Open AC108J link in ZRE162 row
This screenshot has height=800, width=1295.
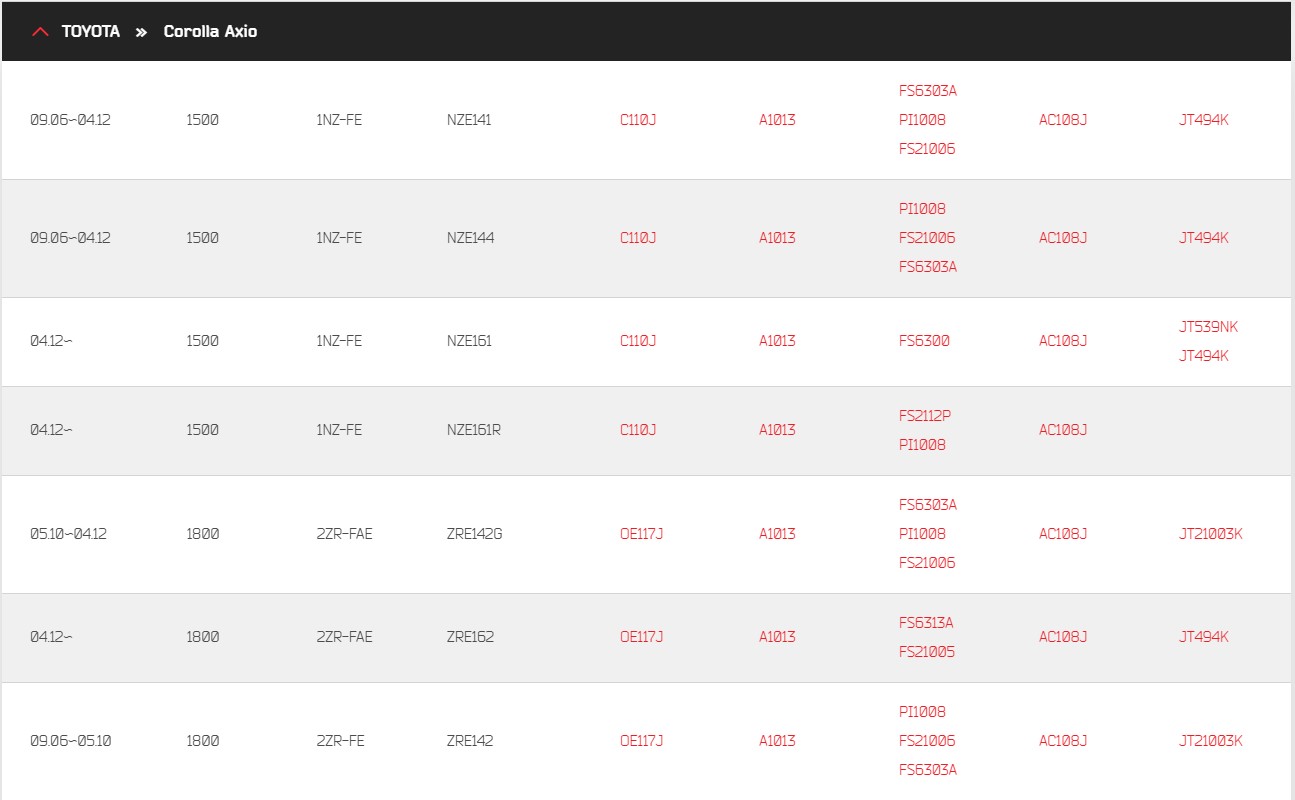[x=1063, y=637]
